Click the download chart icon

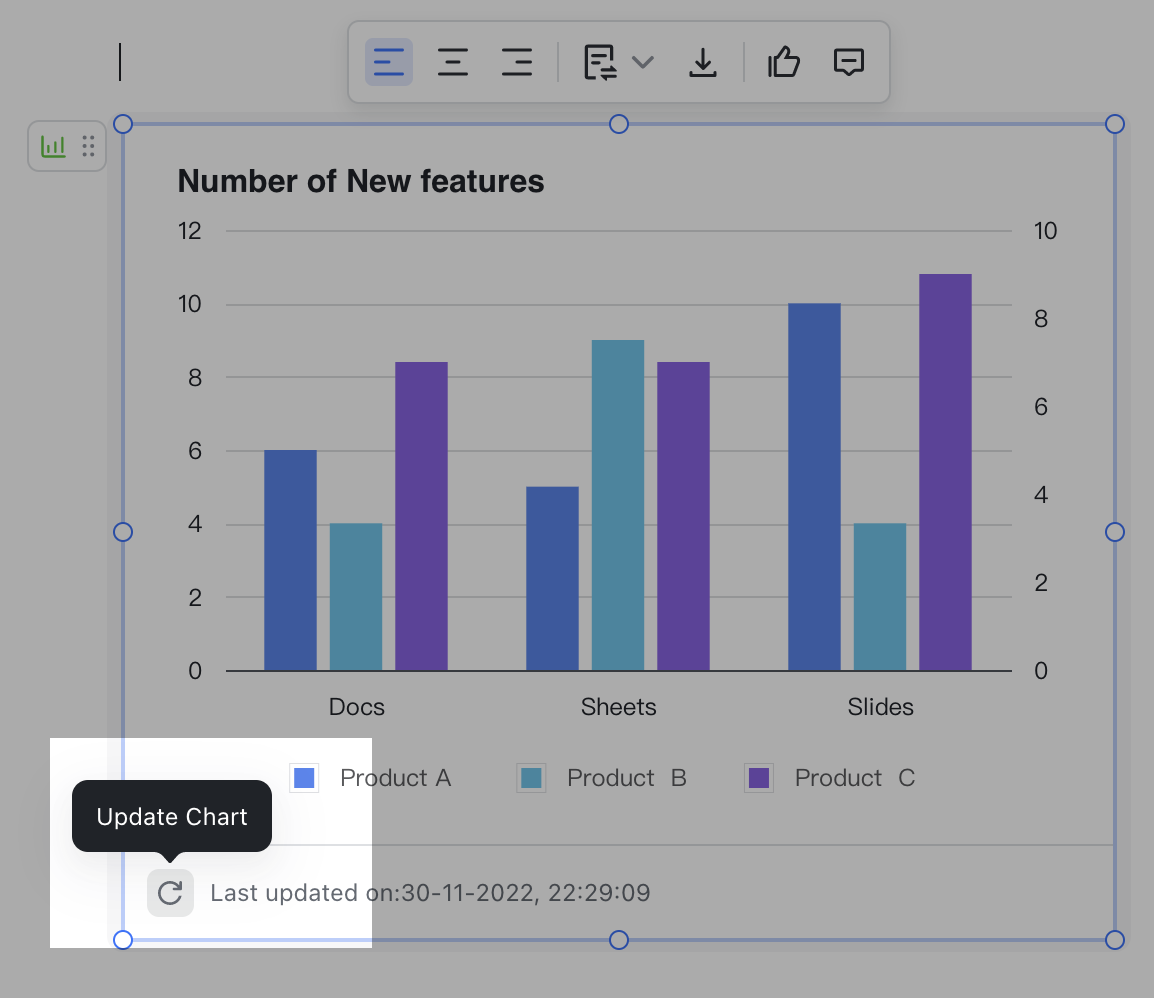[x=704, y=63]
